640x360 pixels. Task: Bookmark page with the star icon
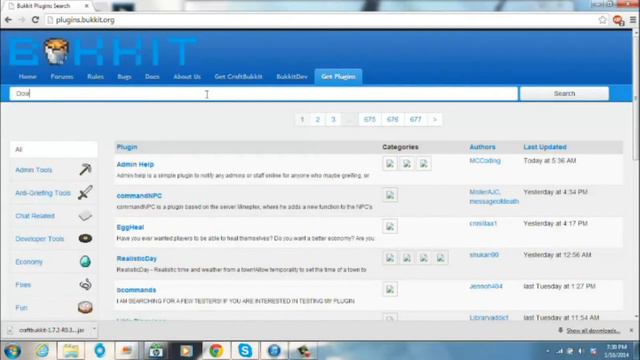pos(602,20)
